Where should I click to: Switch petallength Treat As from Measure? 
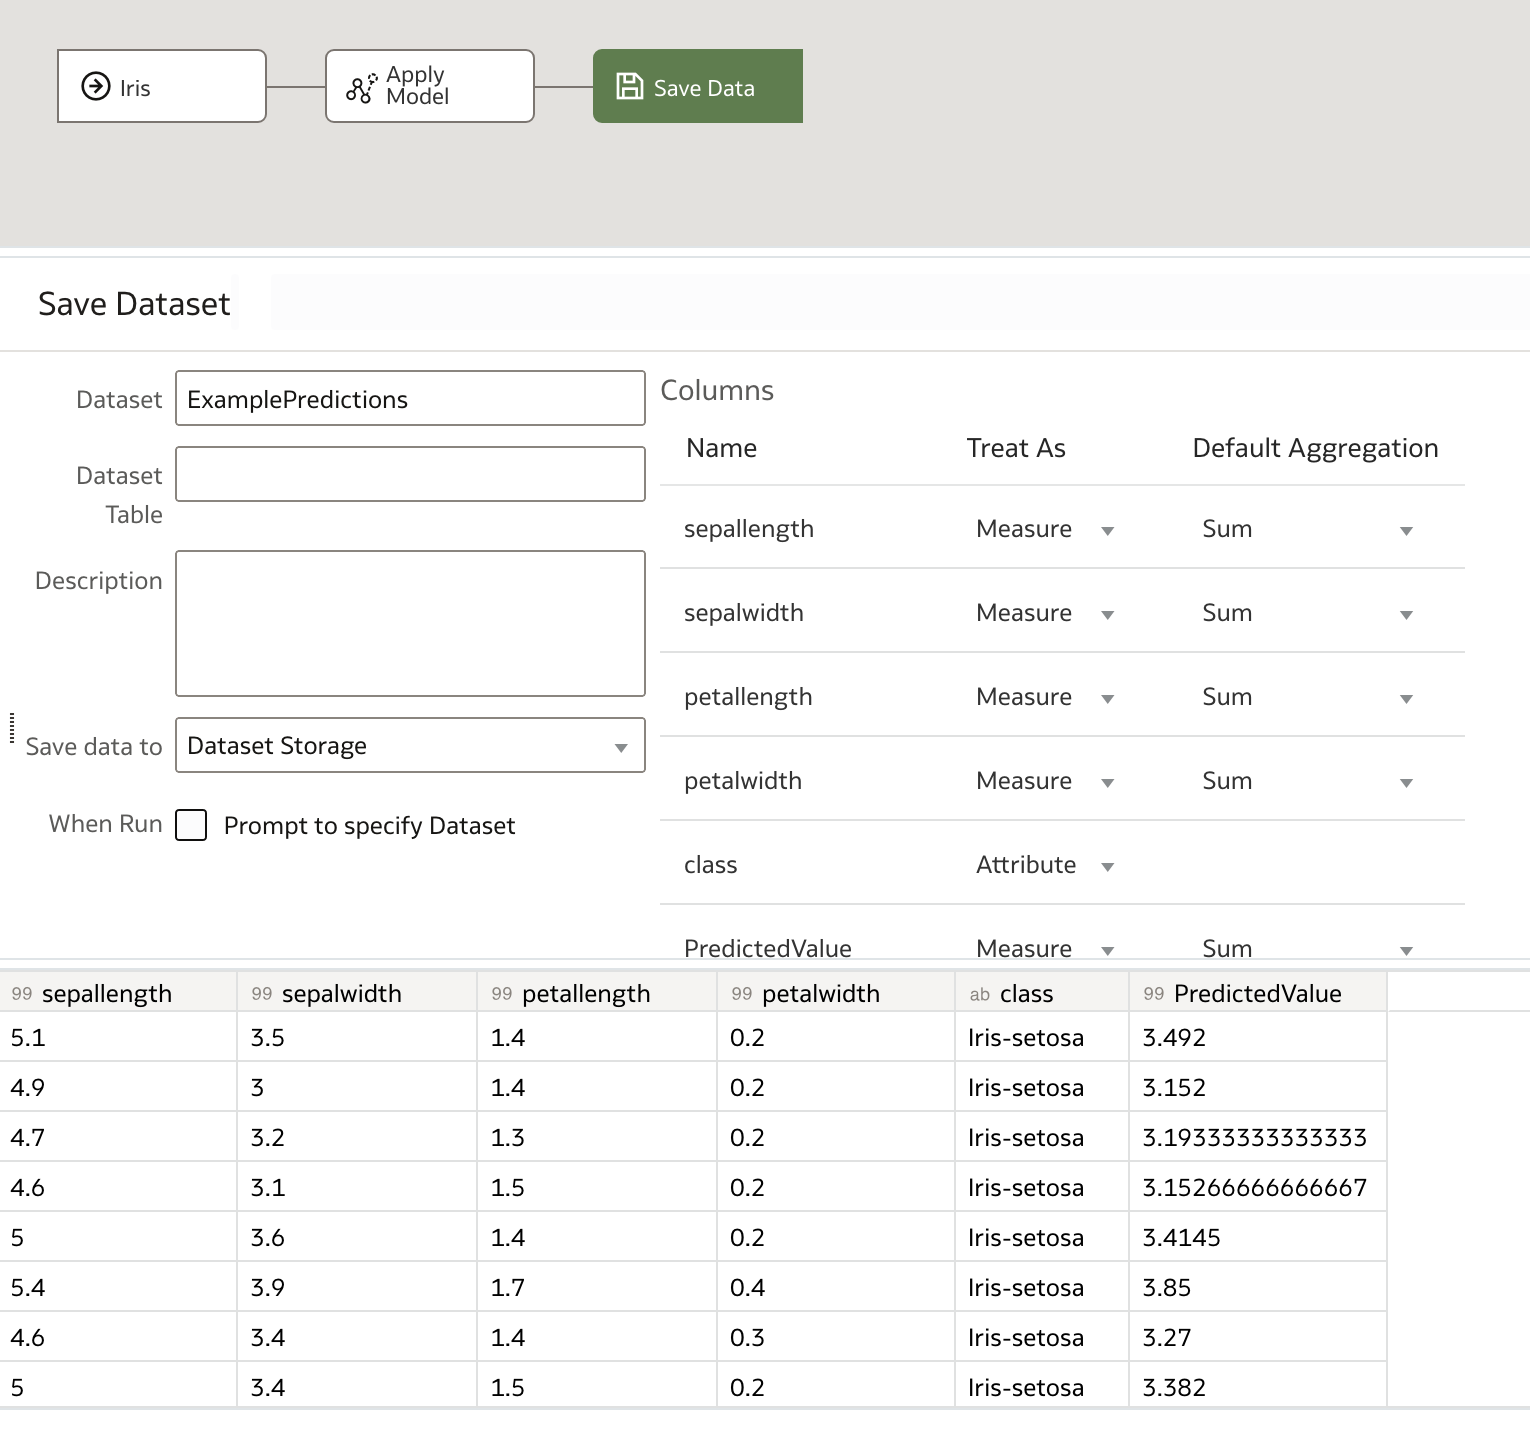point(1108,698)
